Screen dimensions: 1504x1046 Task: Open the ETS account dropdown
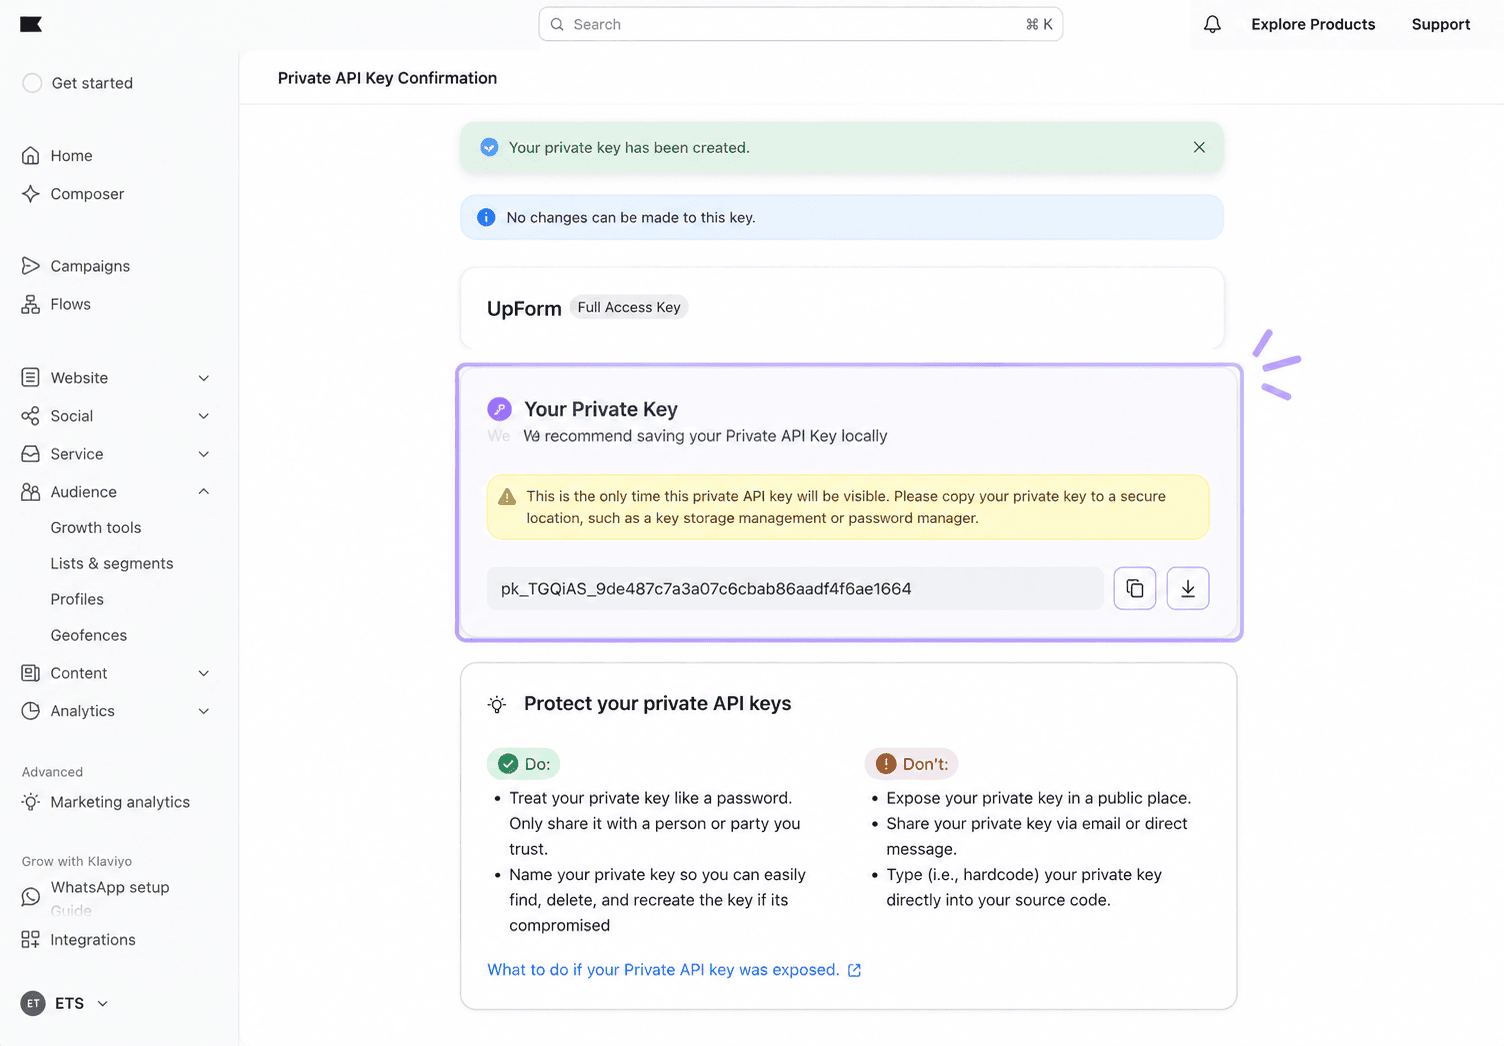tap(65, 1003)
